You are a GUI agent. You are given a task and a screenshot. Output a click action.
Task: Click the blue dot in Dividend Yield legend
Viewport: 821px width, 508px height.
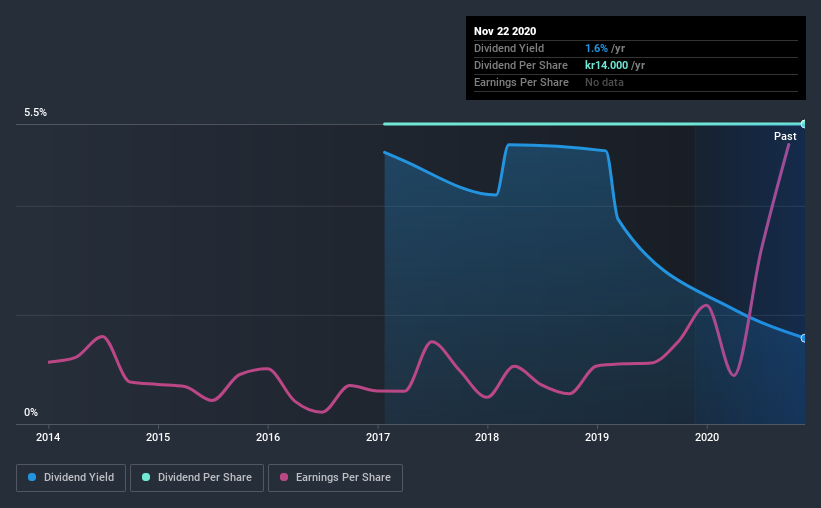[32, 478]
